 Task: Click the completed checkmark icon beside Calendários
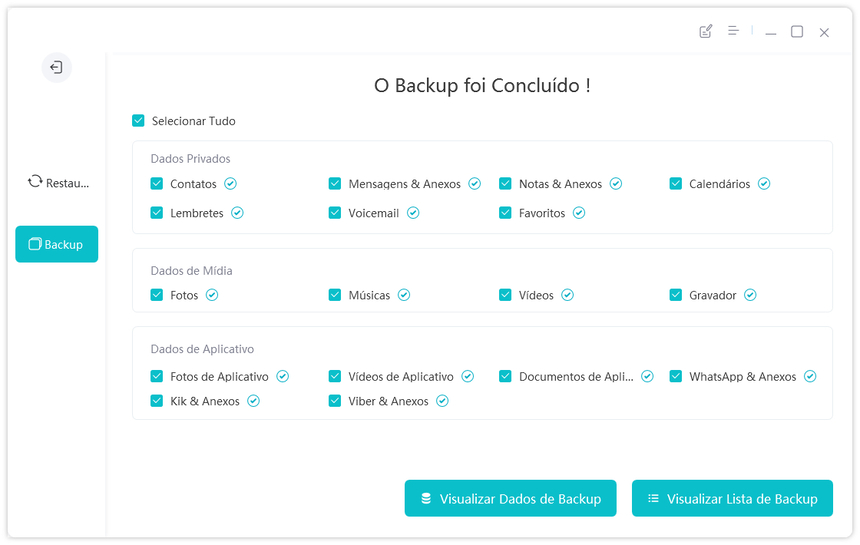764,184
